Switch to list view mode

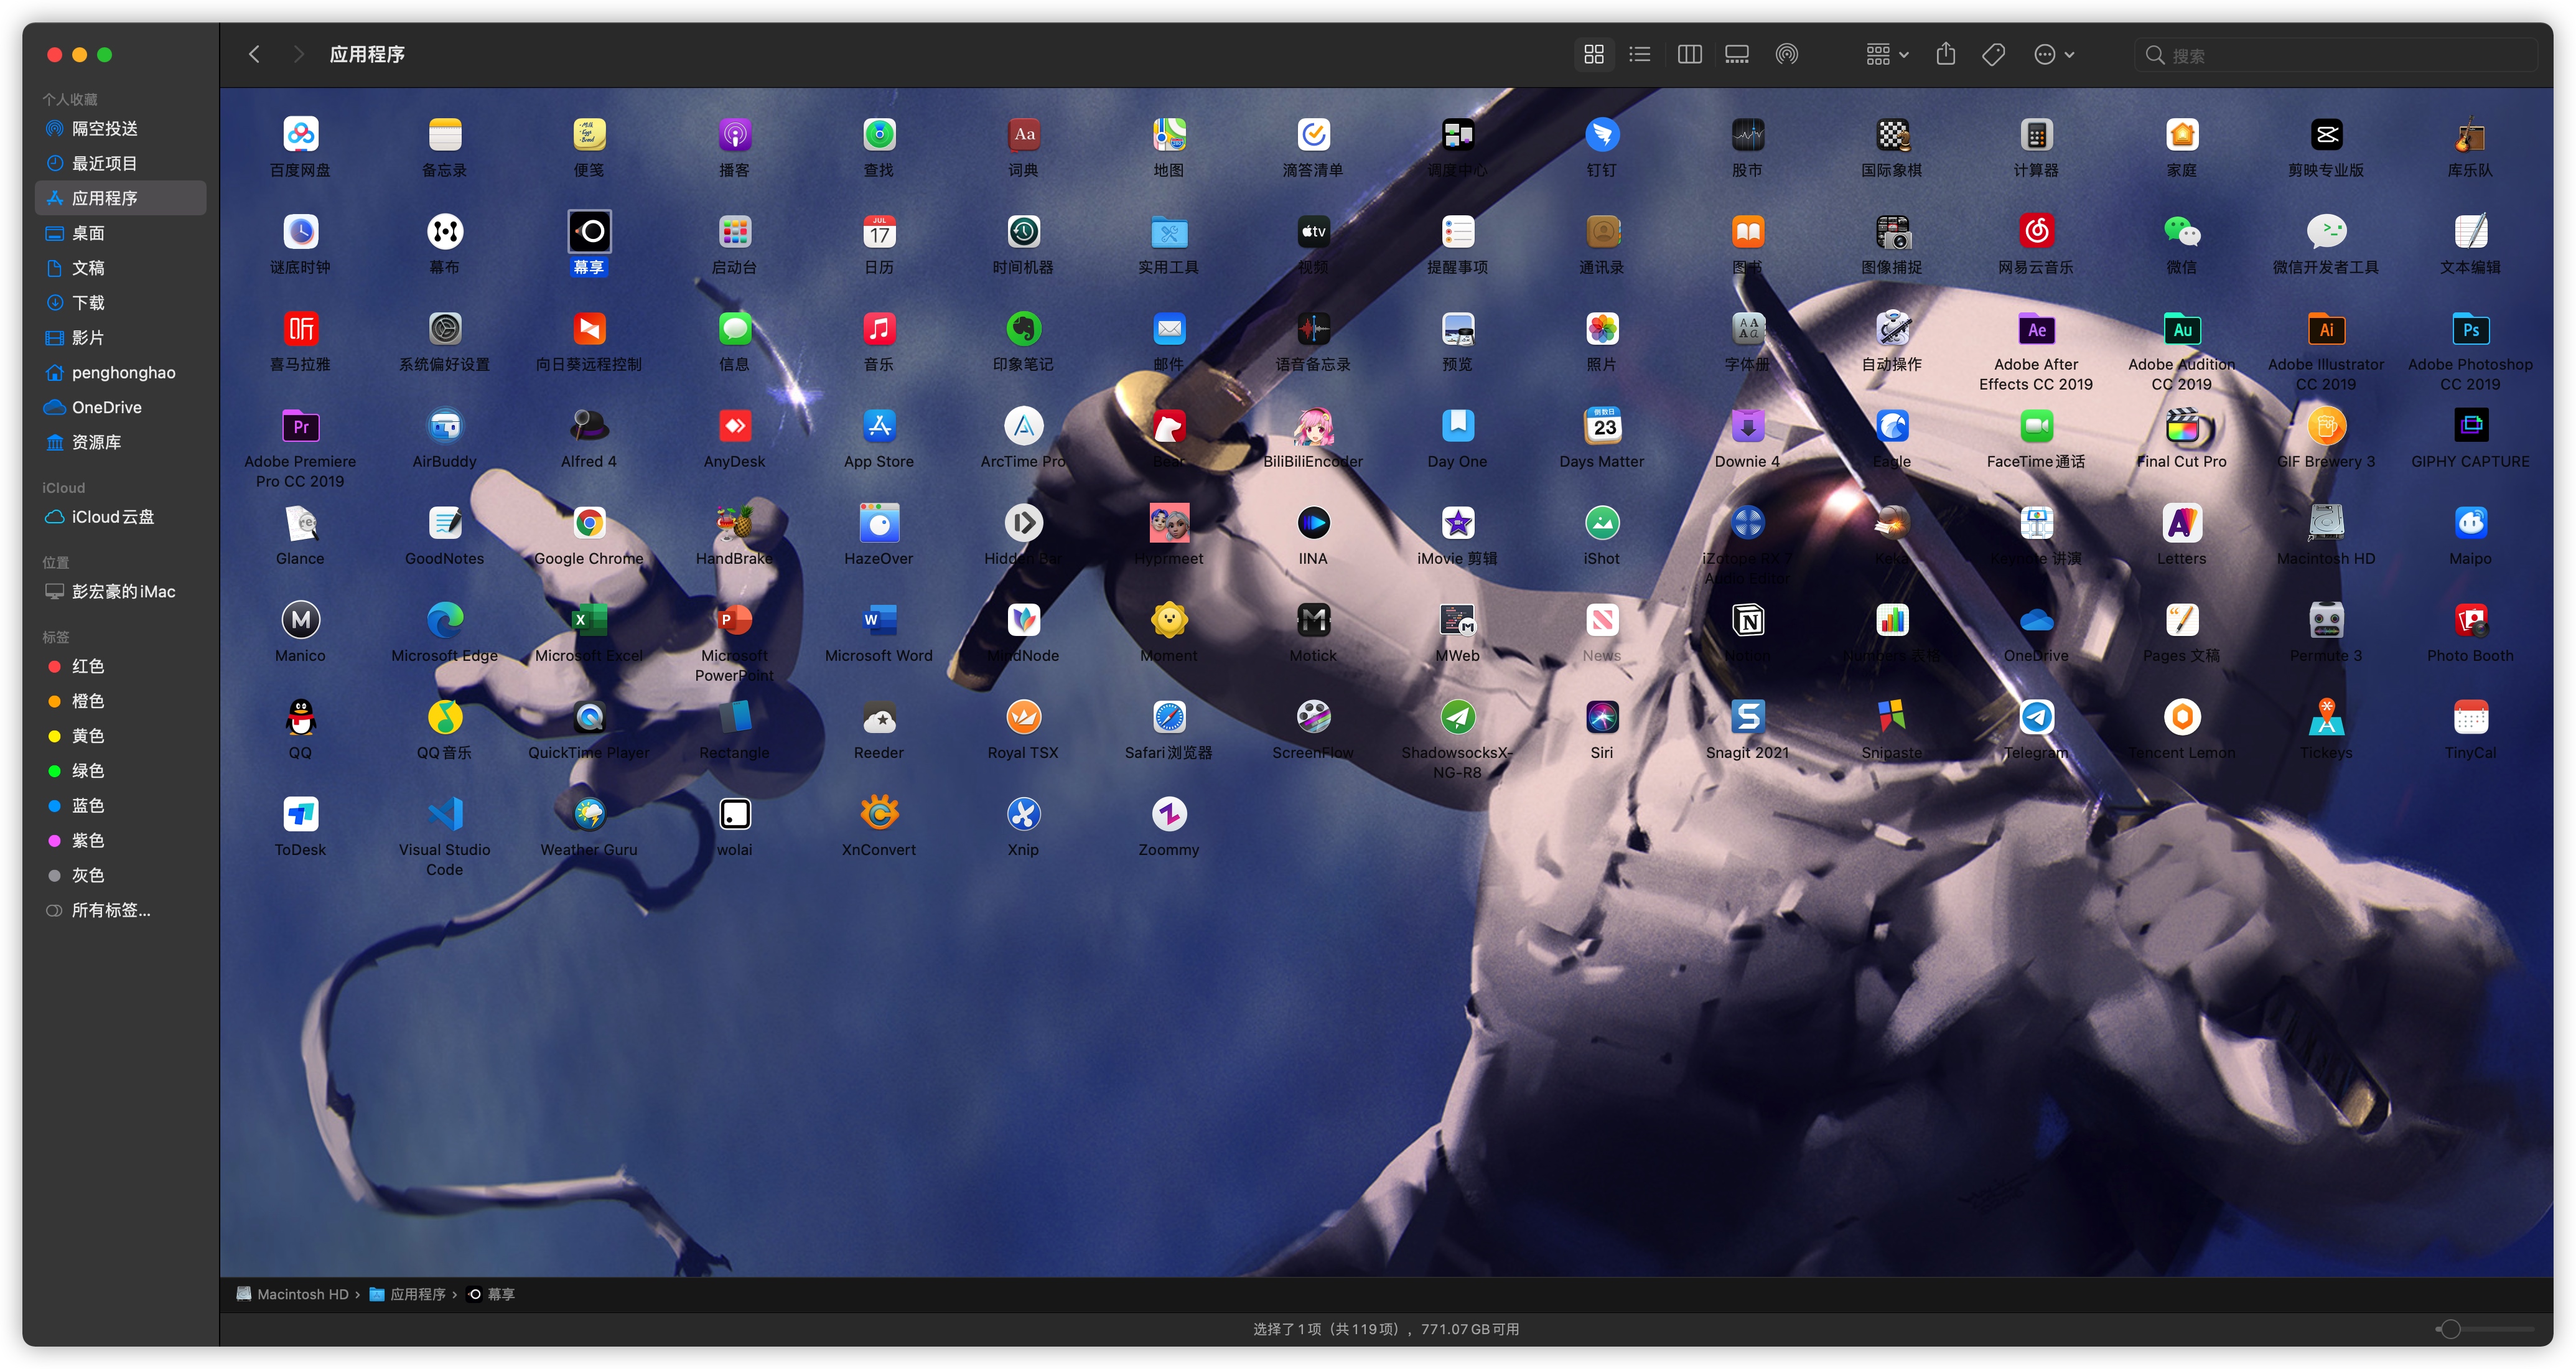(x=1639, y=54)
